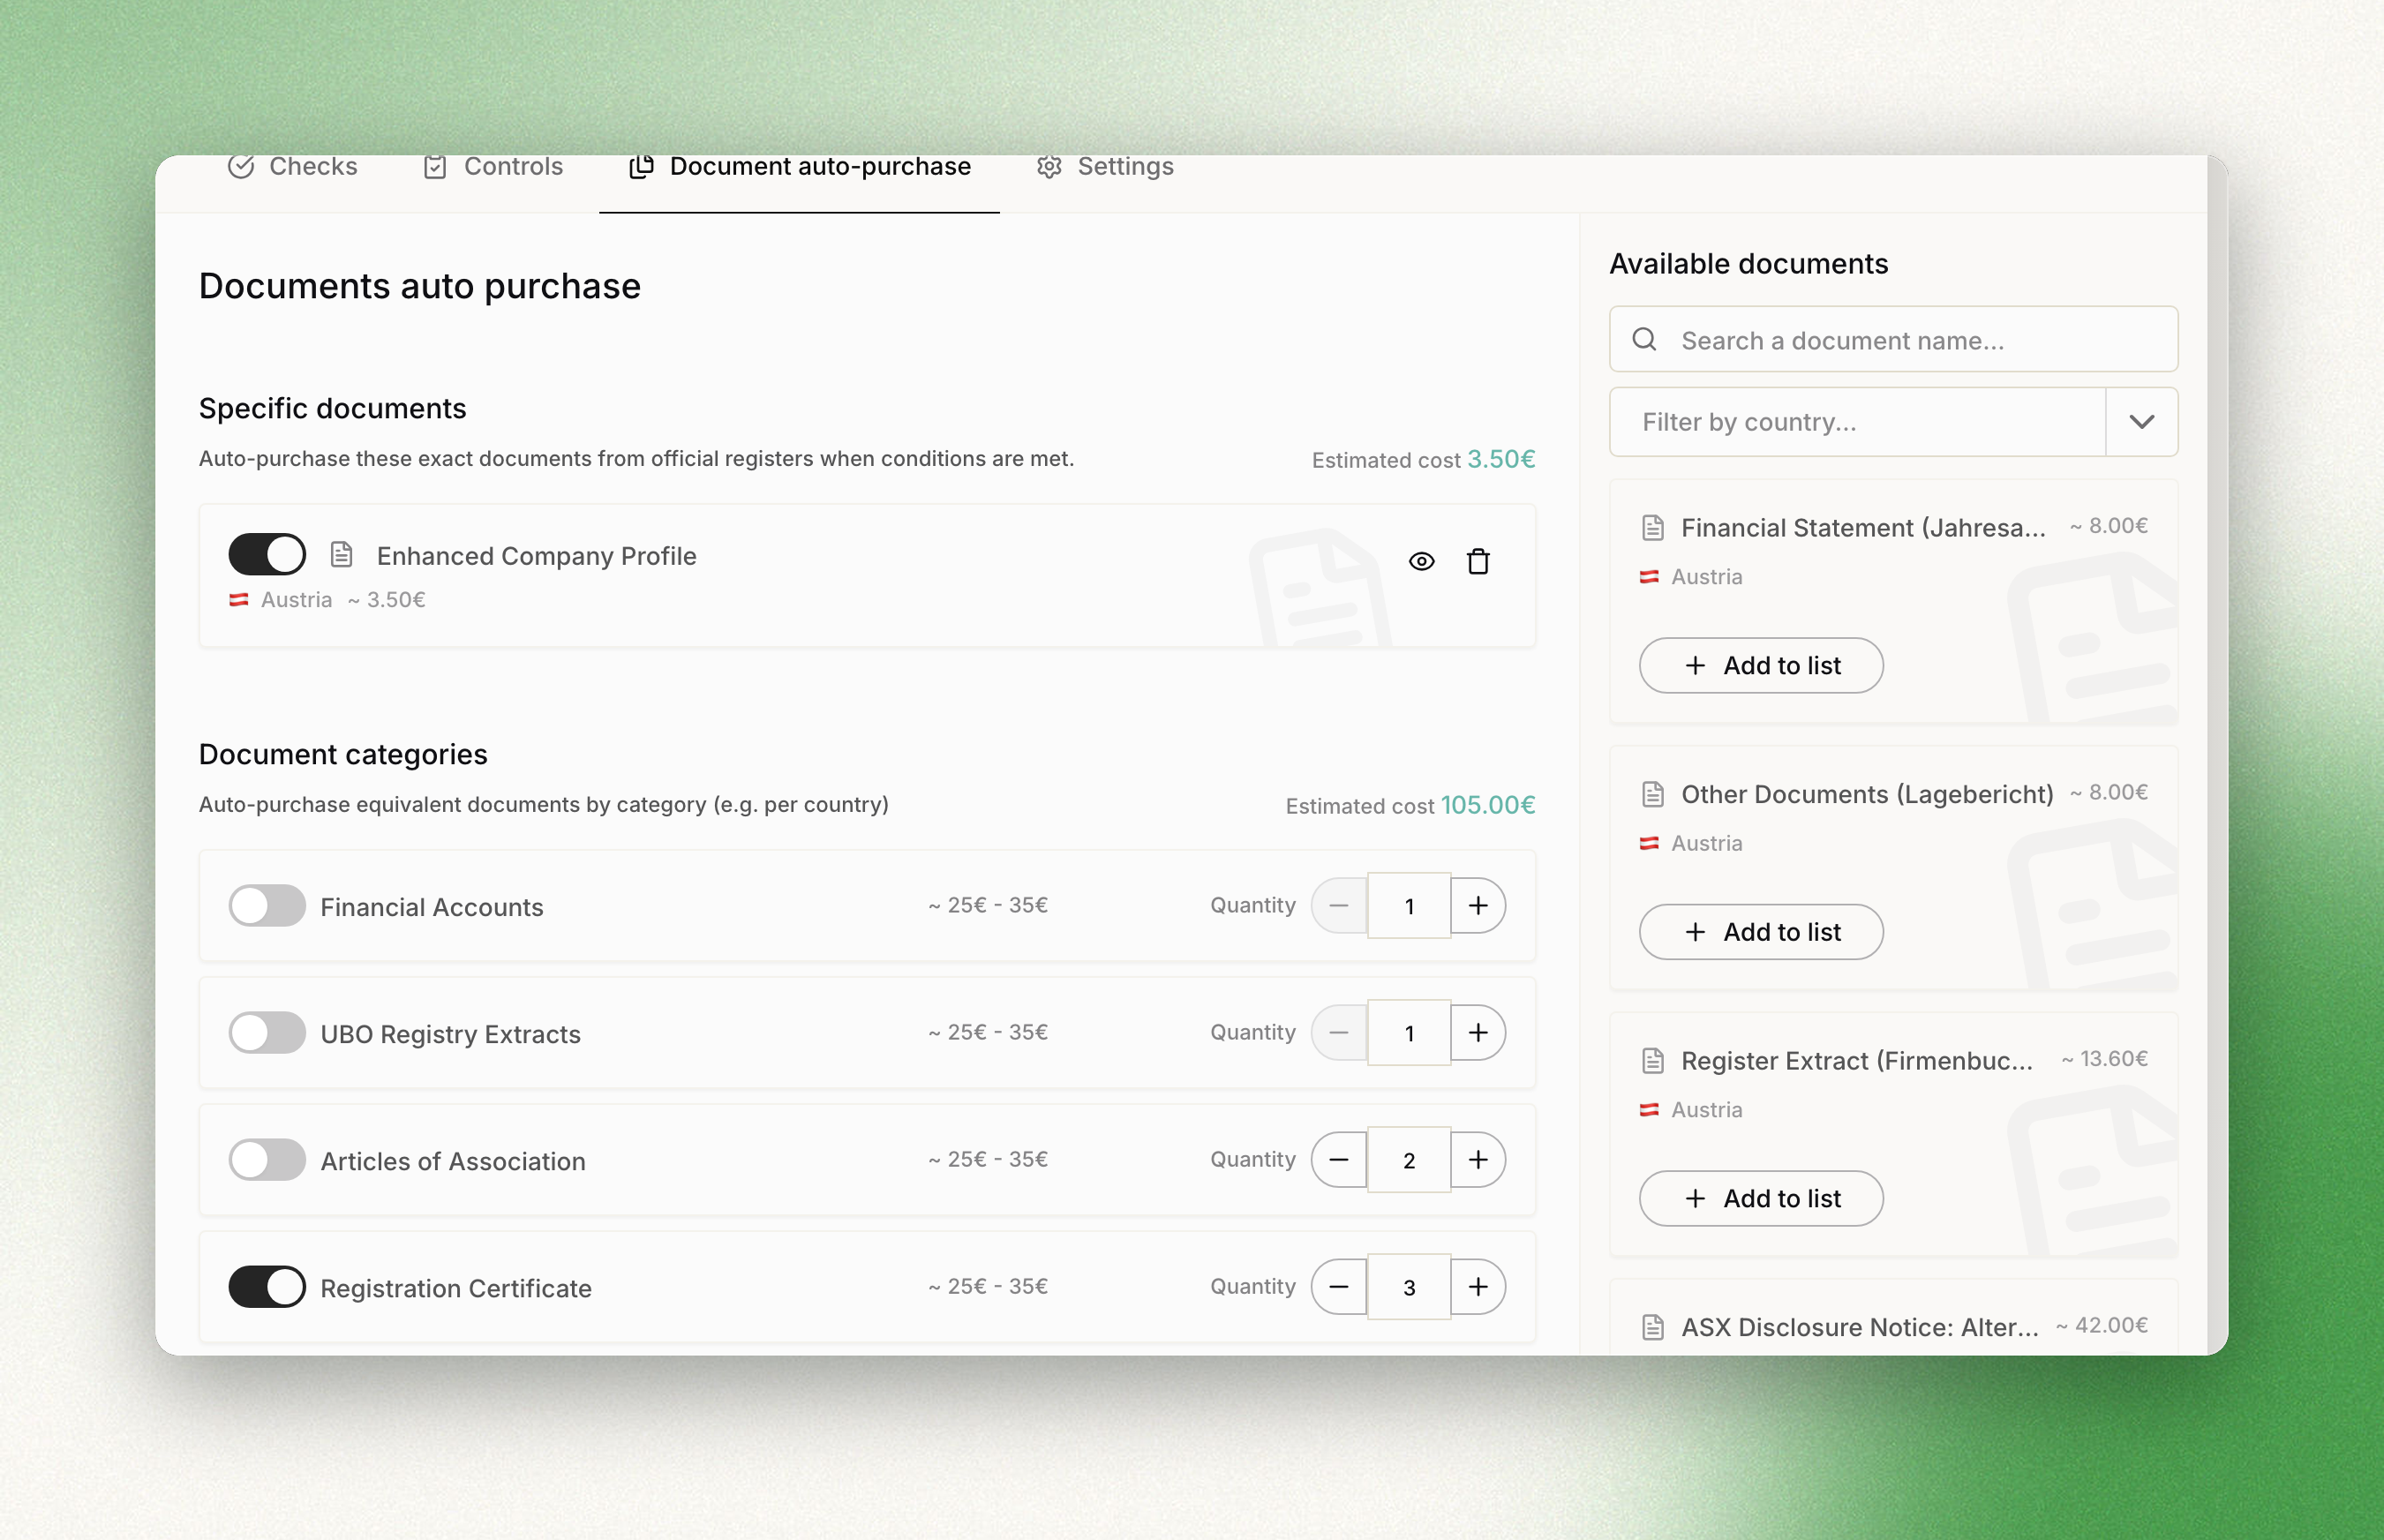
Task: Disable the Enhanced Company Profile toggle
Action: click(267, 554)
